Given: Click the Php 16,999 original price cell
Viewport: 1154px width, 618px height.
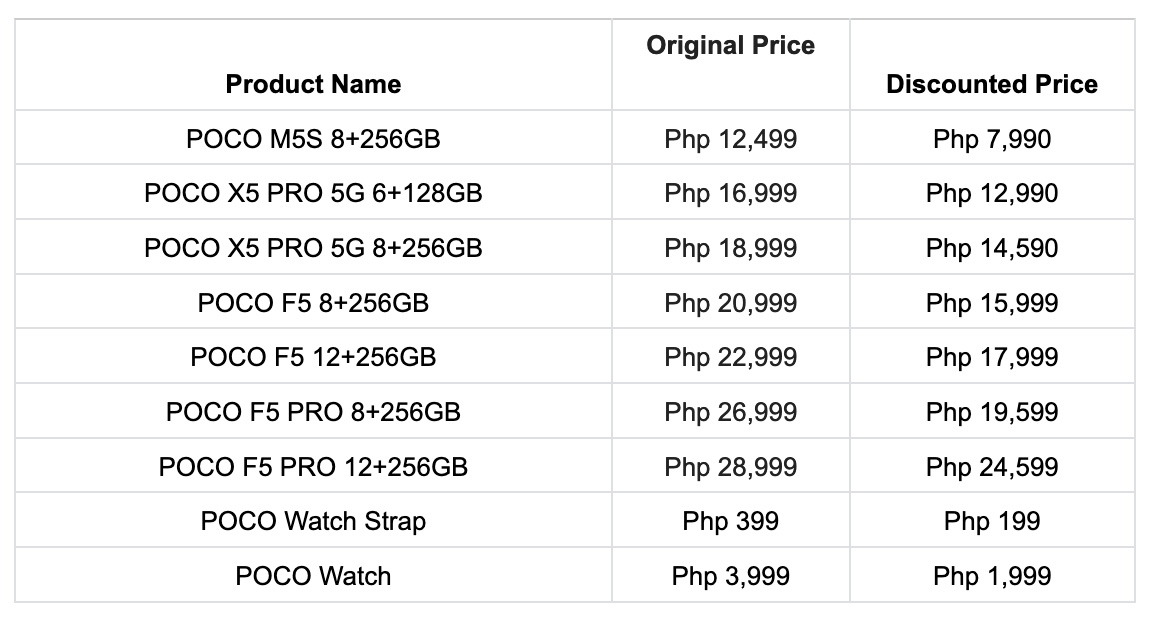Looking at the screenshot, I should 731,193.
